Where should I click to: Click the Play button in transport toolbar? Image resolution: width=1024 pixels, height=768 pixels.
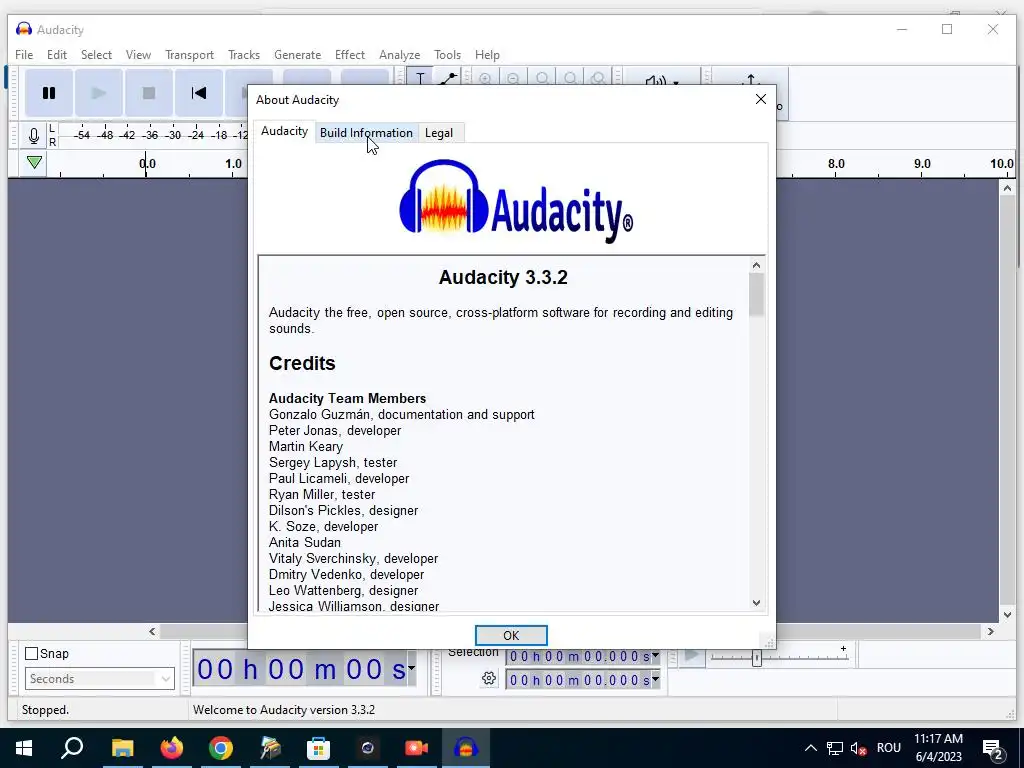coord(99,93)
